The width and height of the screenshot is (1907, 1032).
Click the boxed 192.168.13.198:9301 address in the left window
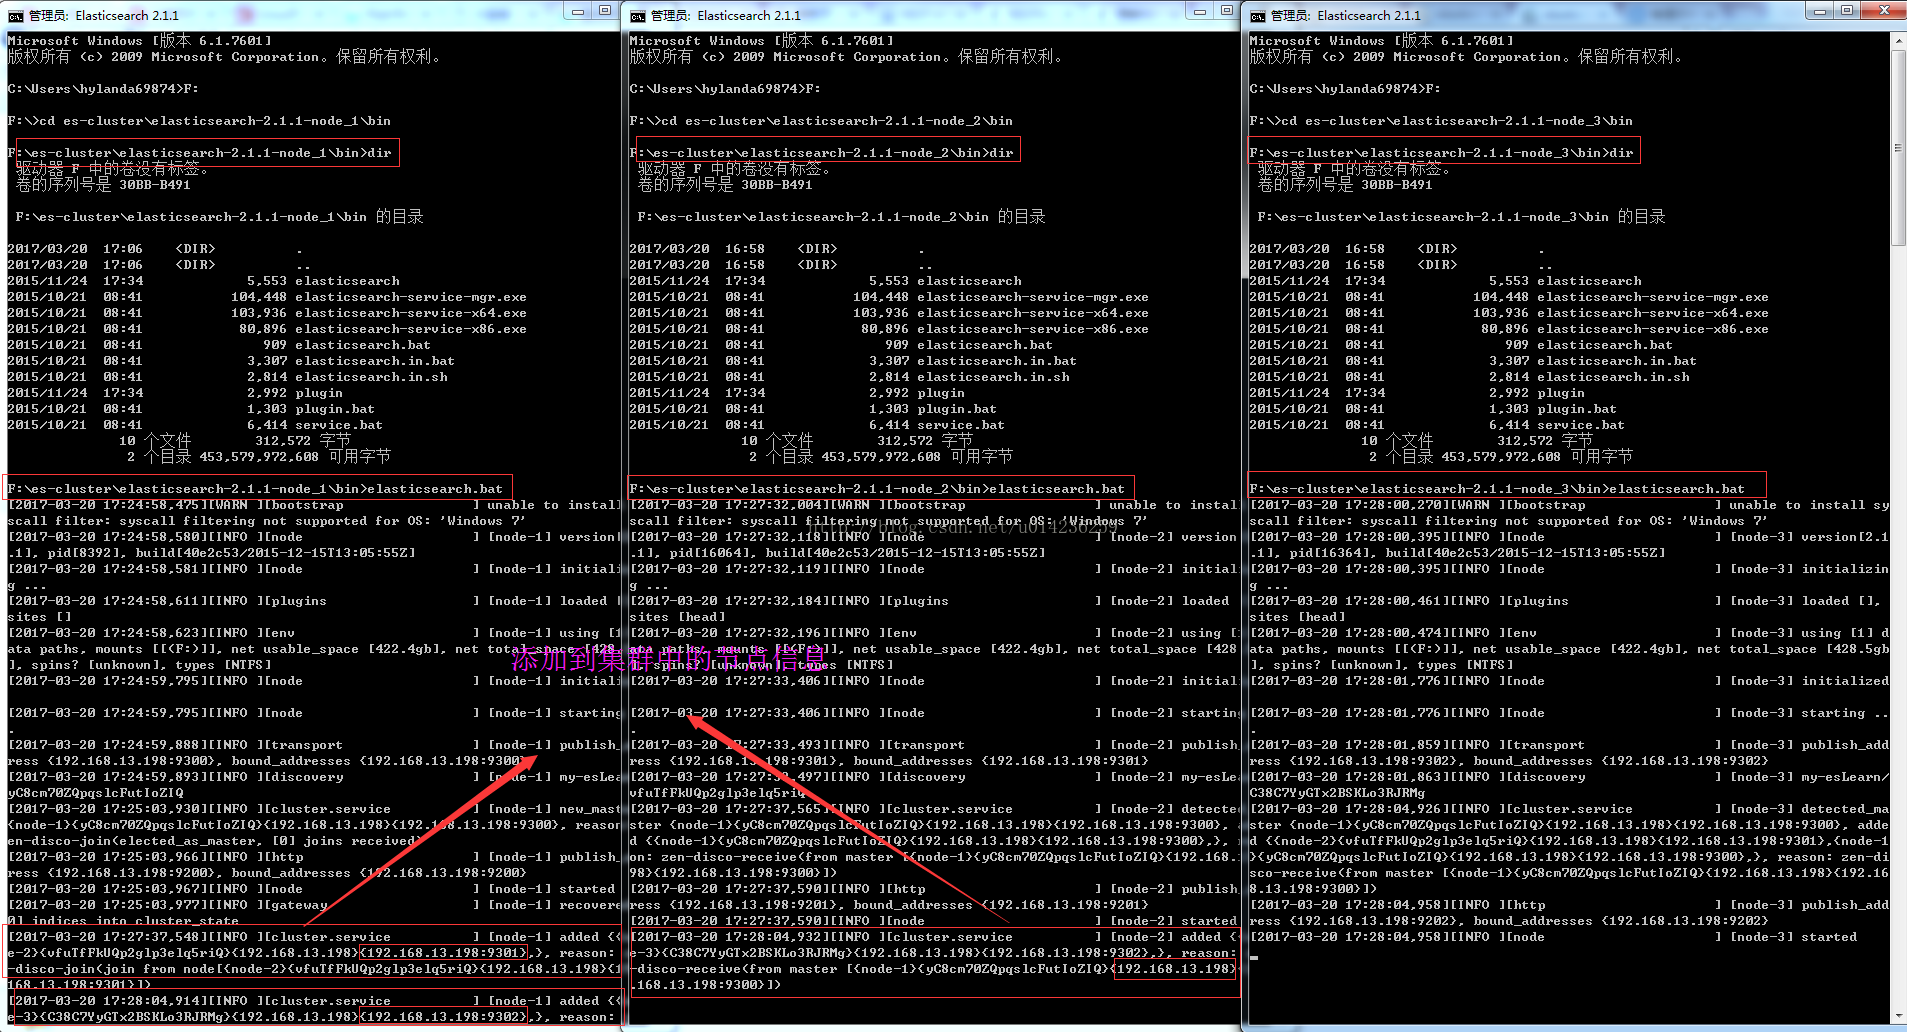443,953
